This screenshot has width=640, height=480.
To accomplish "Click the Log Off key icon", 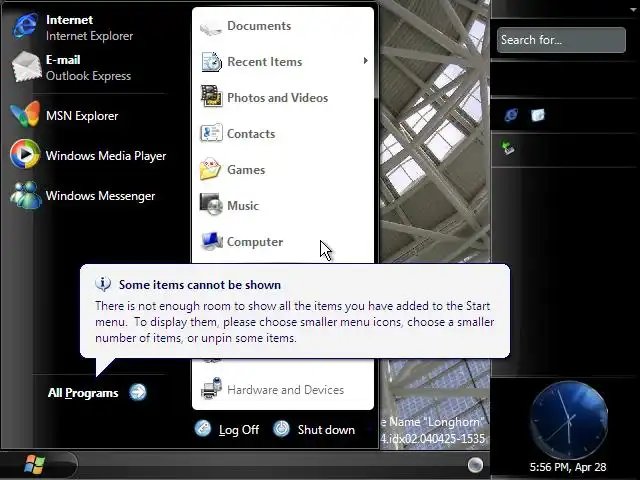I will pos(203,429).
